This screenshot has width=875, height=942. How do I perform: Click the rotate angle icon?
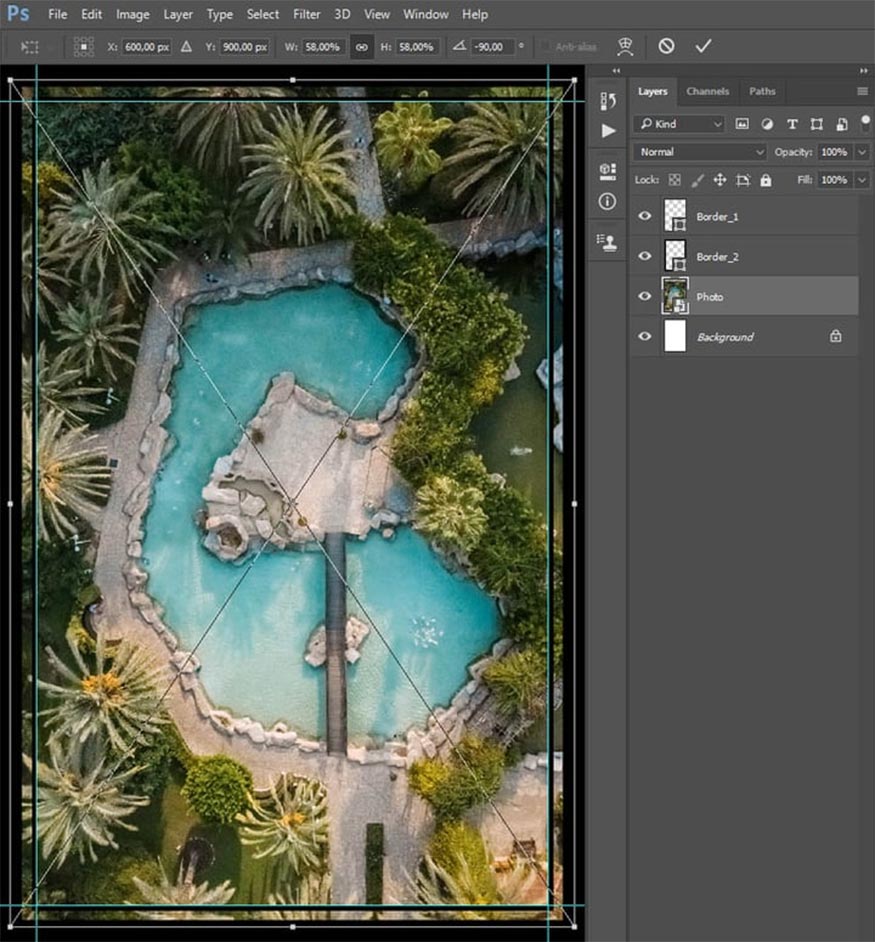pyautogui.click(x=459, y=46)
